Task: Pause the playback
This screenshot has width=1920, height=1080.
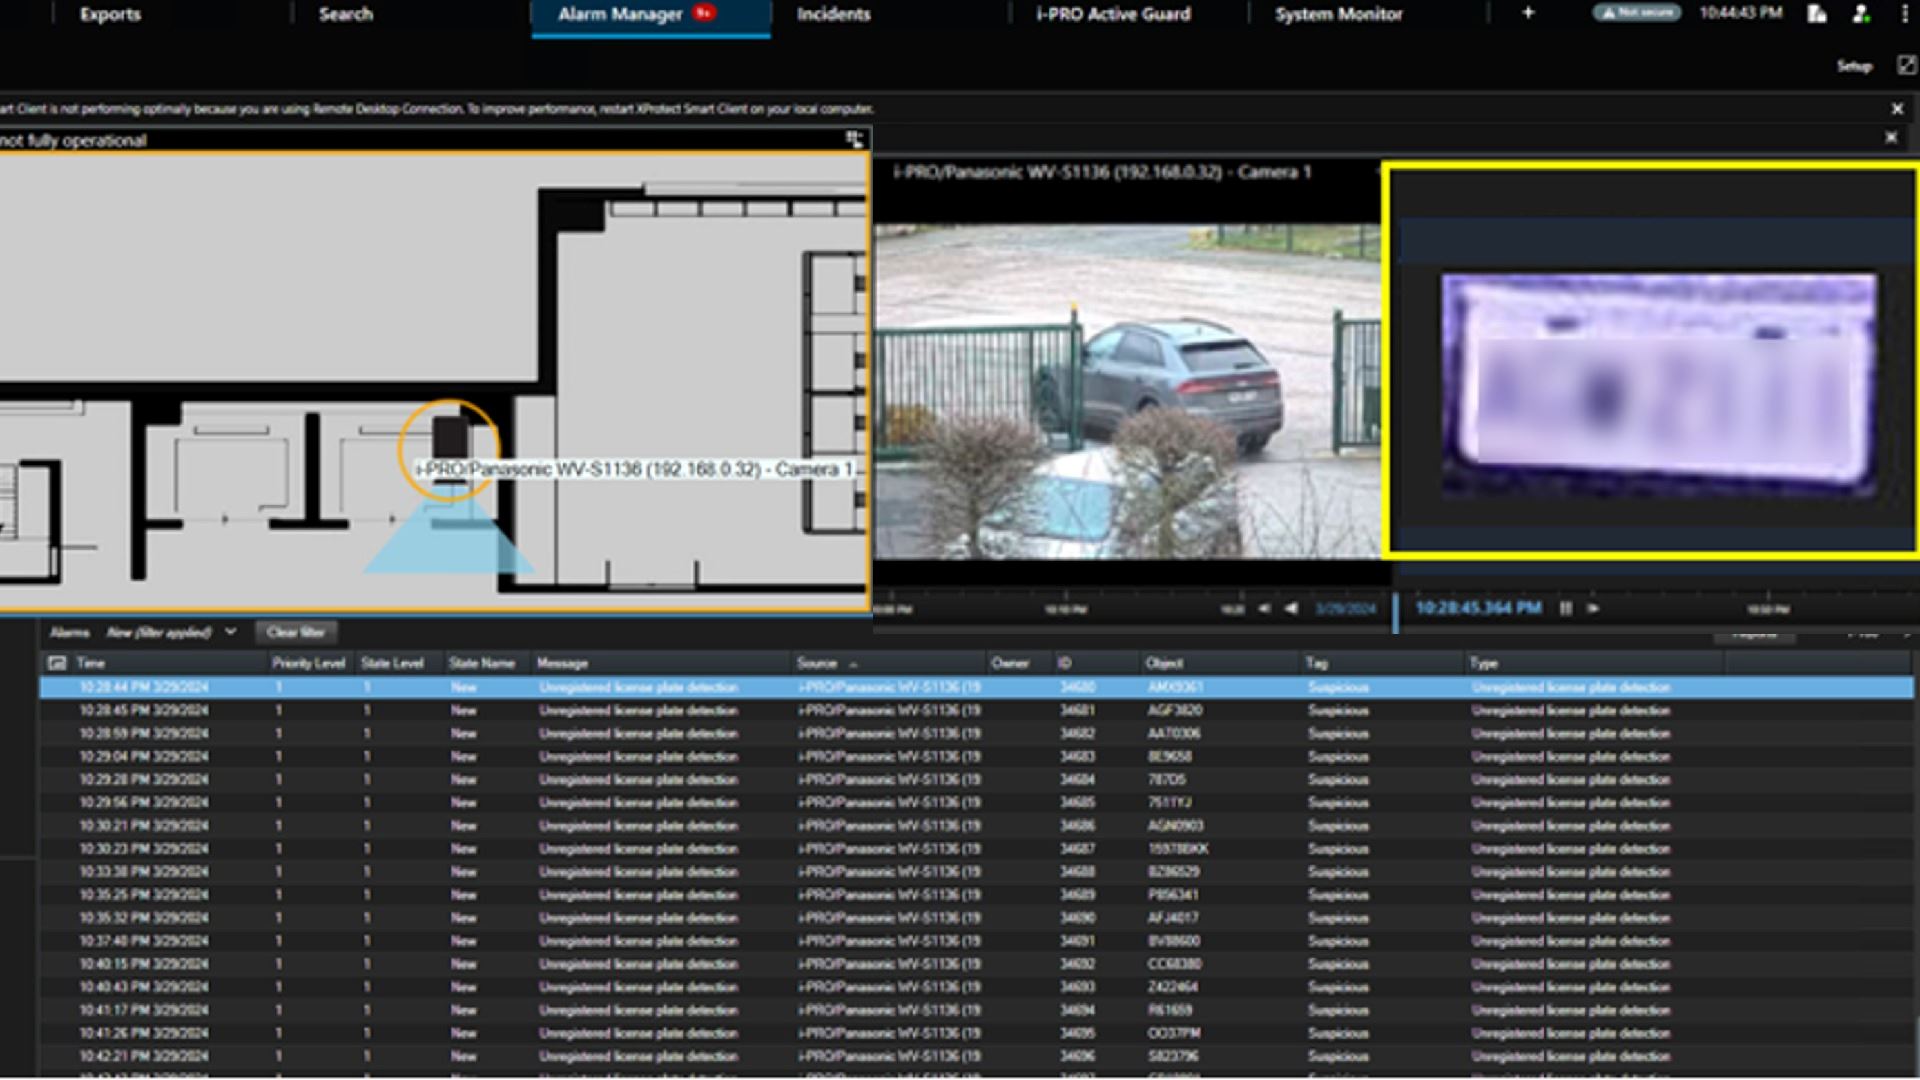Action: point(1566,608)
